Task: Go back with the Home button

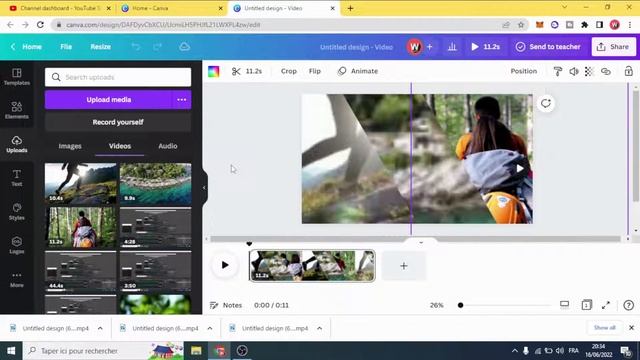Action: point(27,47)
